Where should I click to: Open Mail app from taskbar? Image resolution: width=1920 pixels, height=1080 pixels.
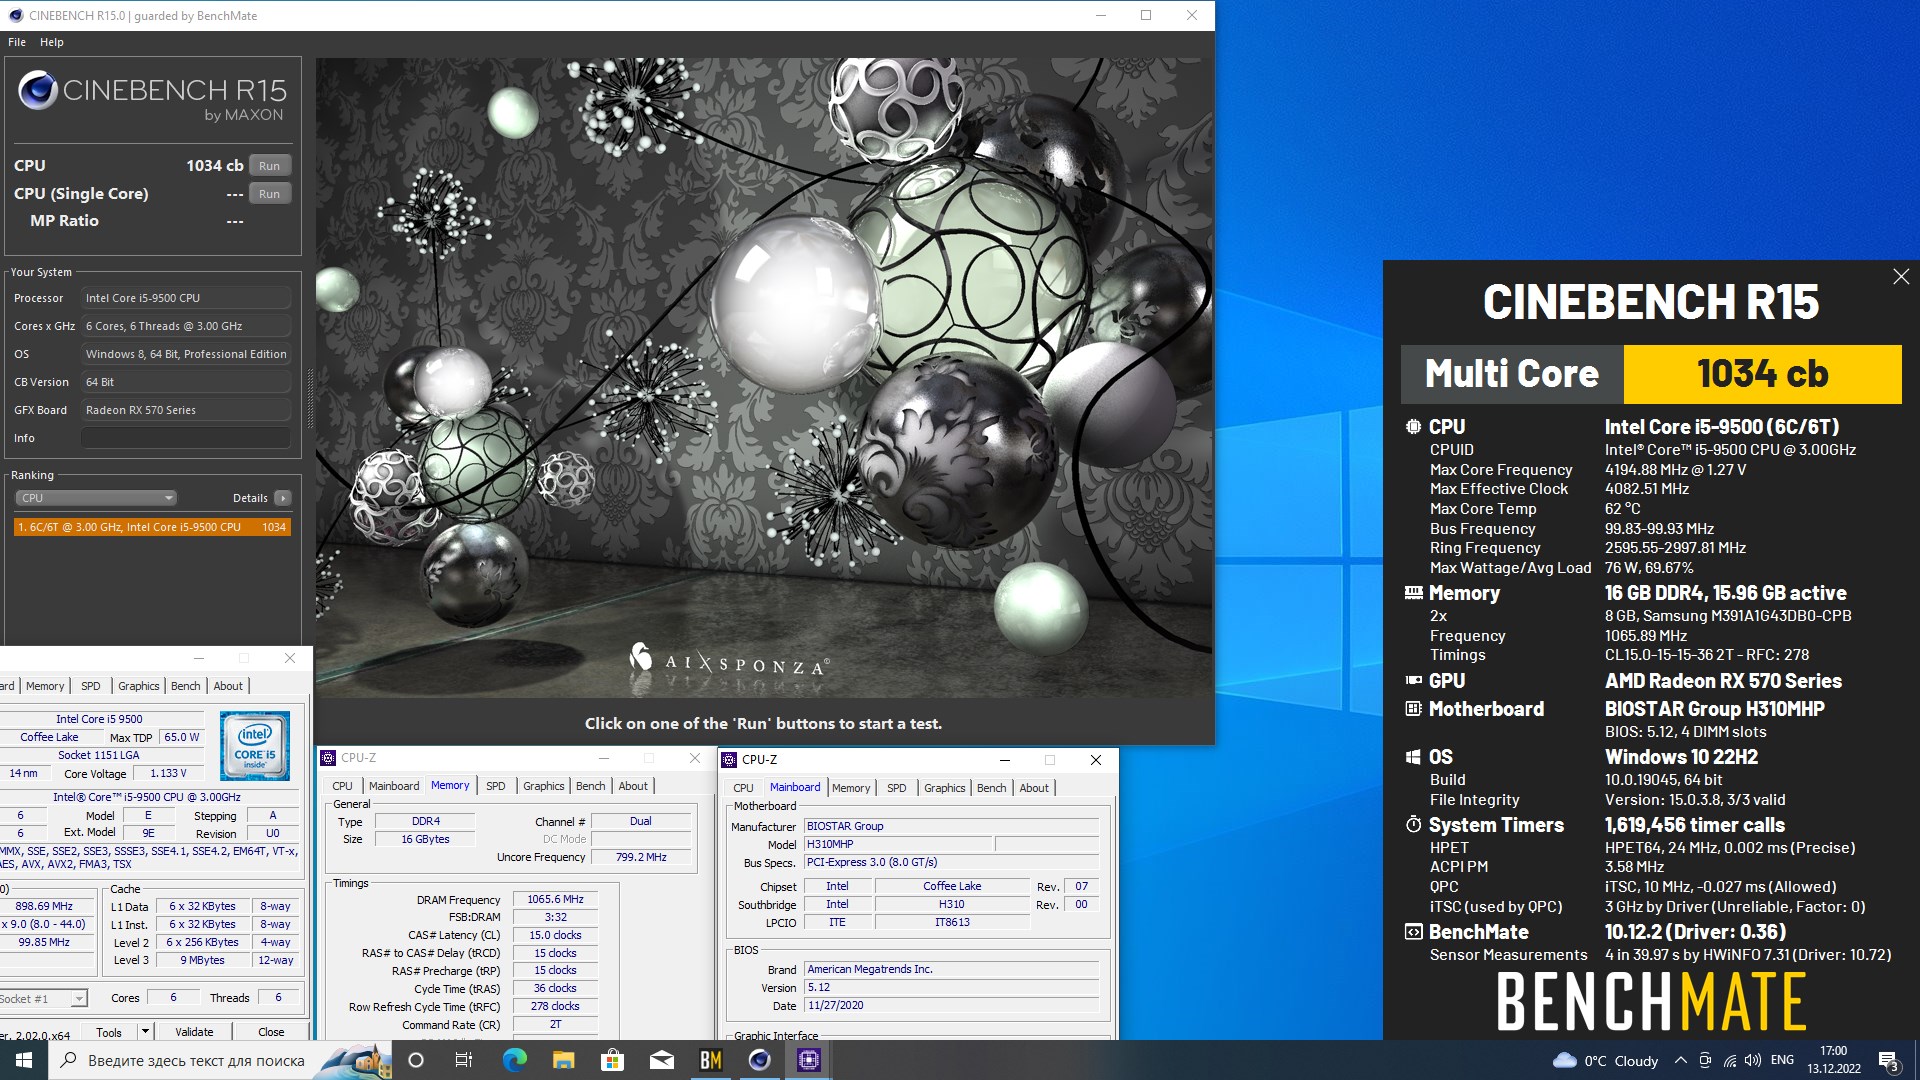click(661, 1060)
